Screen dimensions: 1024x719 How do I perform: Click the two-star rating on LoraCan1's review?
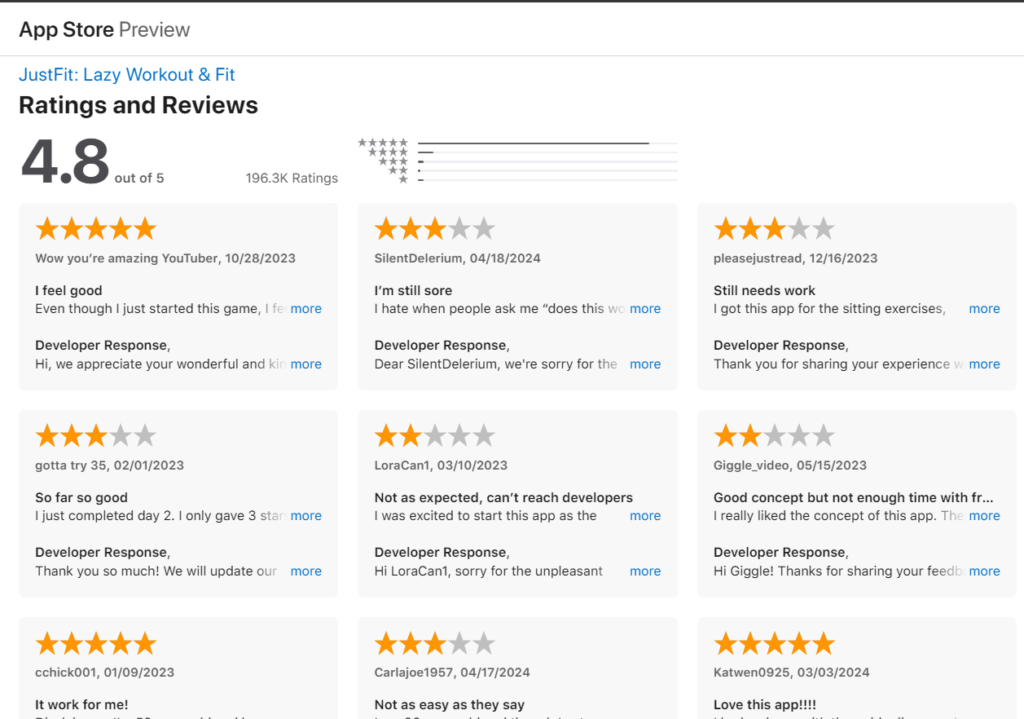tap(435, 436)
